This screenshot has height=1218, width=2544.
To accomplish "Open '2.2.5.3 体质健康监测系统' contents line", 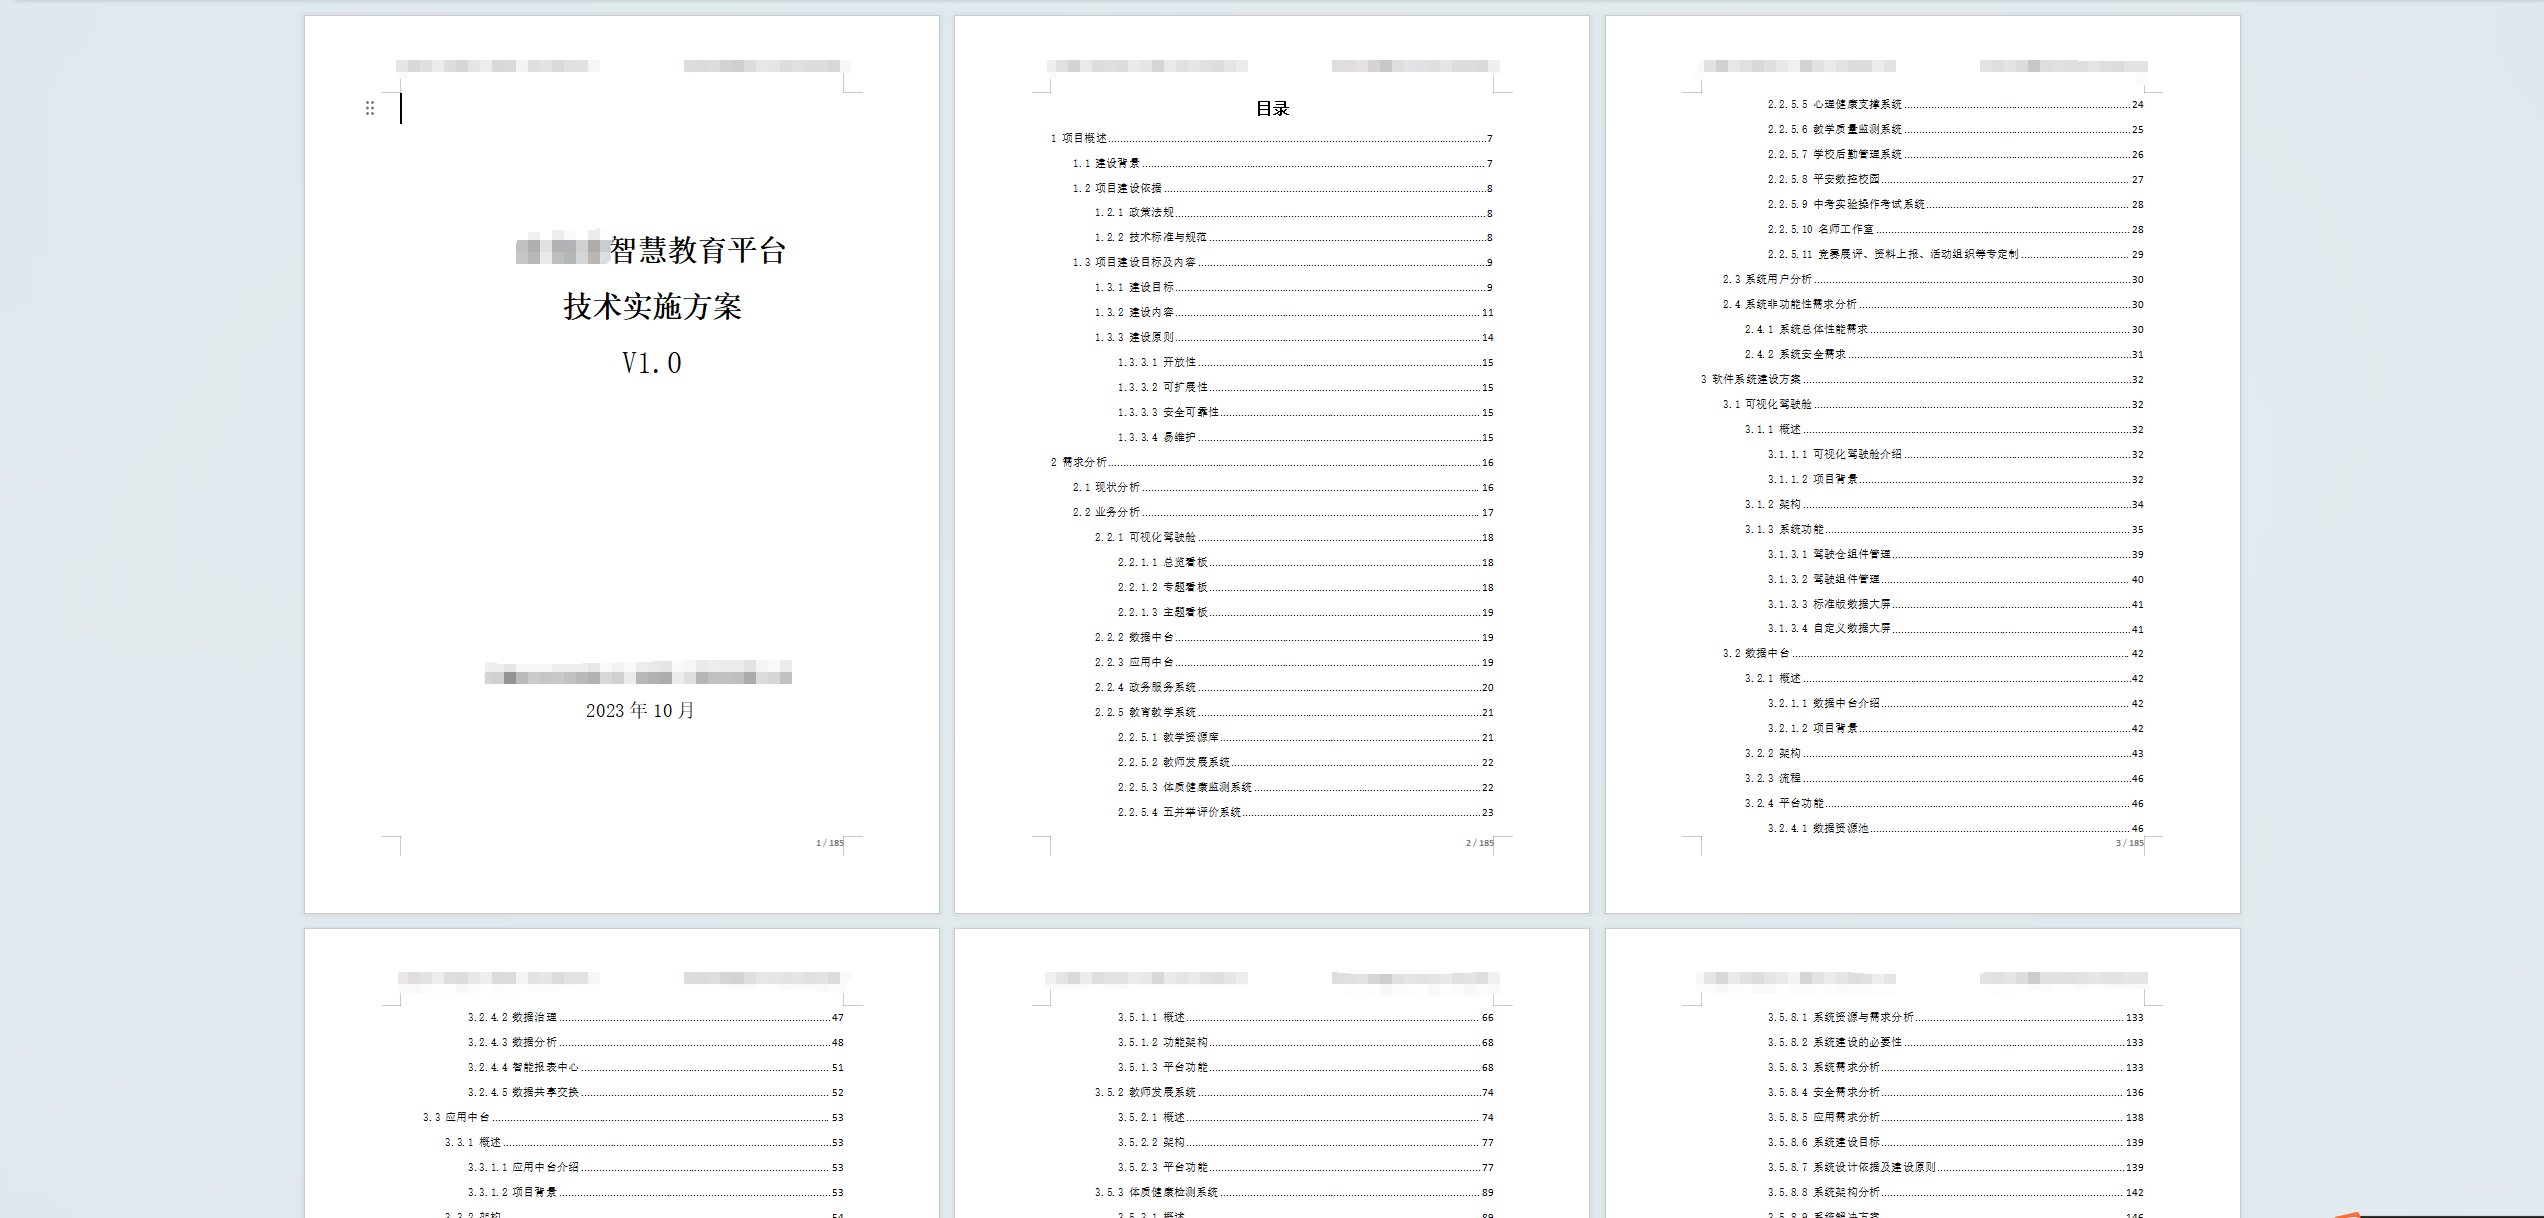I will pyautogui.click(x=1305, y=788).
